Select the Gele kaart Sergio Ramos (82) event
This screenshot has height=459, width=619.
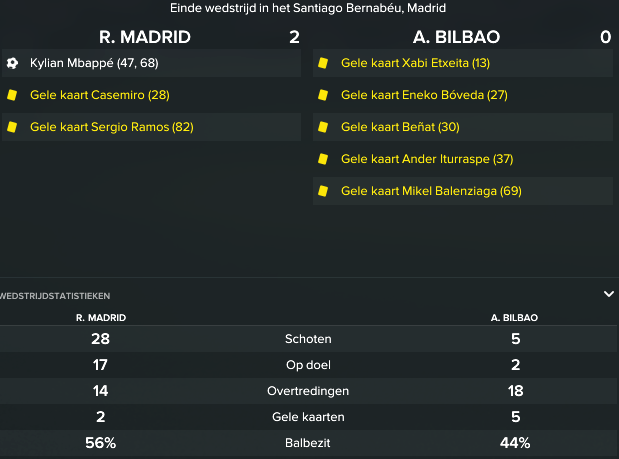click(152, 127)
